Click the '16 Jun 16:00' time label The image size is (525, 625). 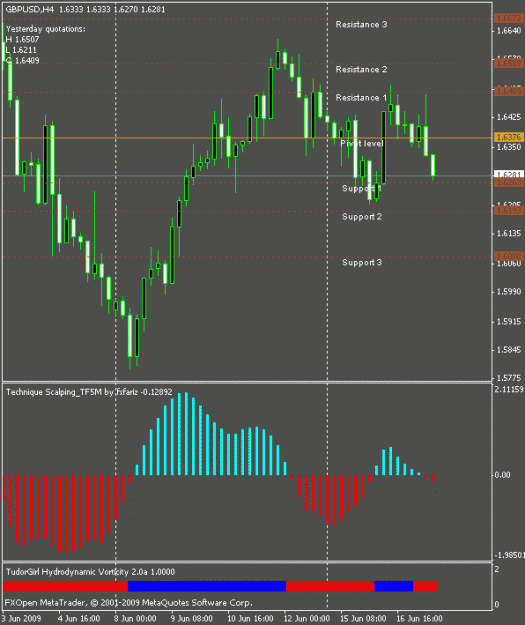419,619
